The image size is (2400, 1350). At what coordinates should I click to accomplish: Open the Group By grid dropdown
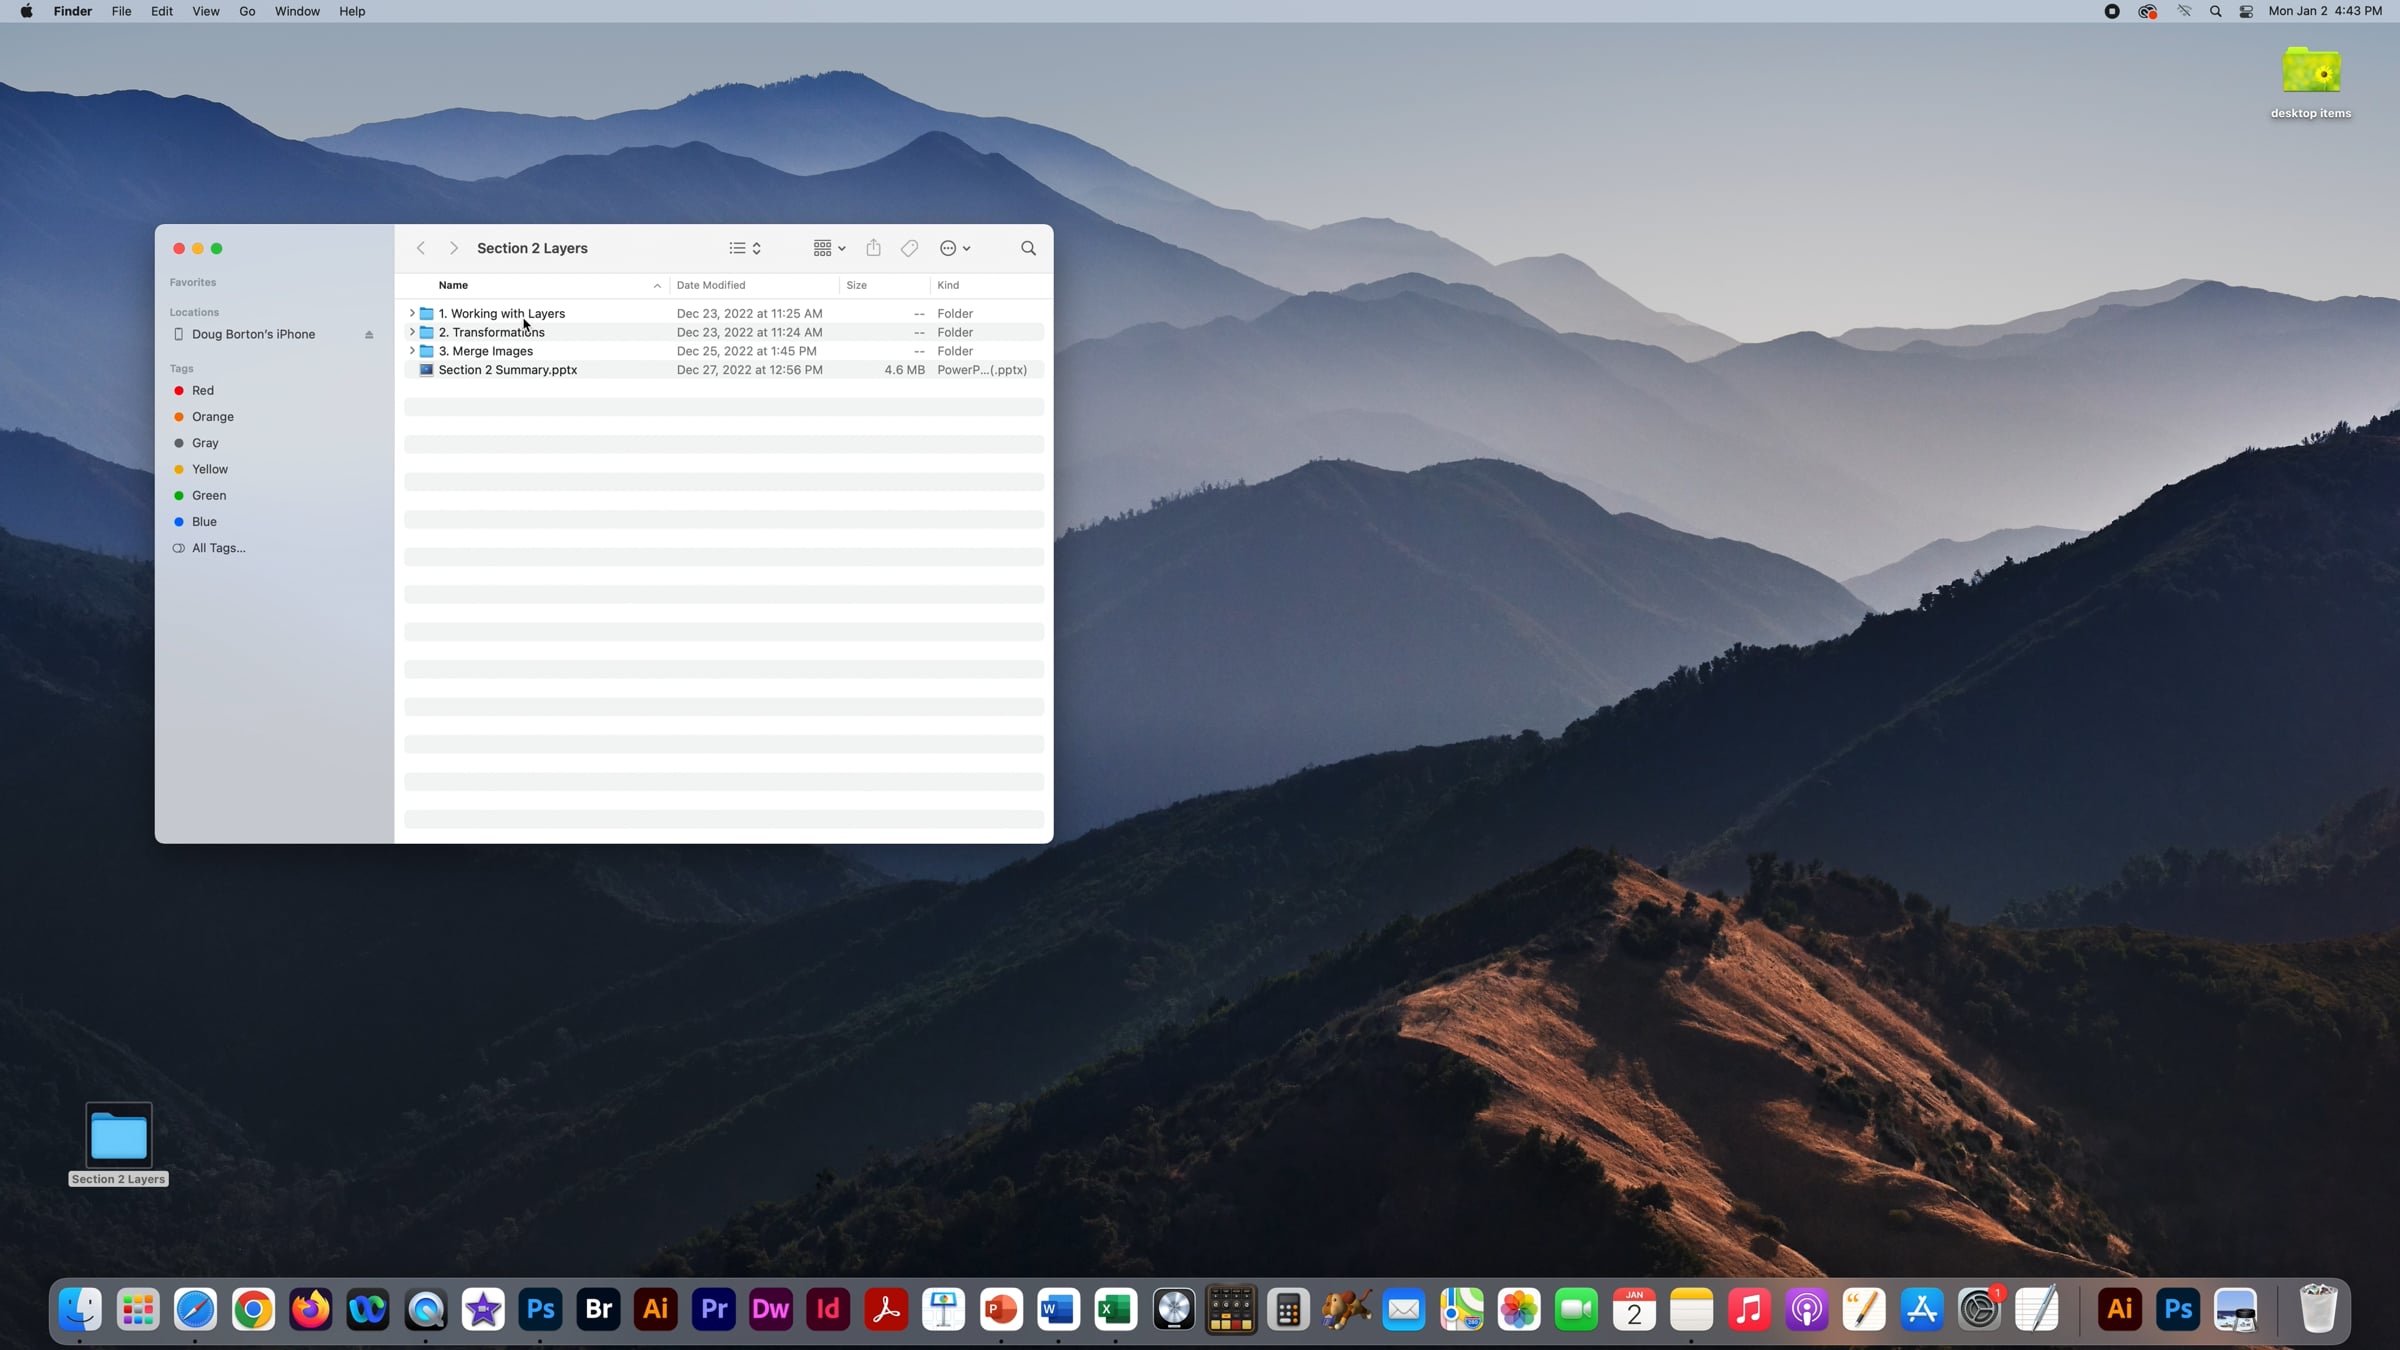click(829, 248)
